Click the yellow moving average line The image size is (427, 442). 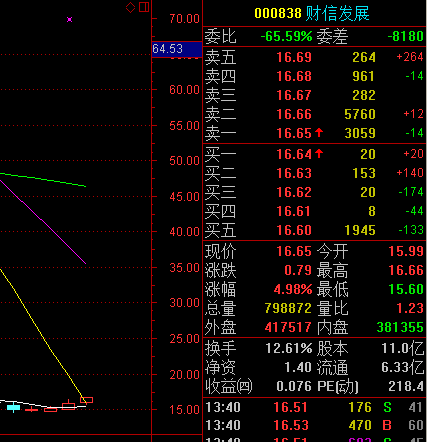43,335
